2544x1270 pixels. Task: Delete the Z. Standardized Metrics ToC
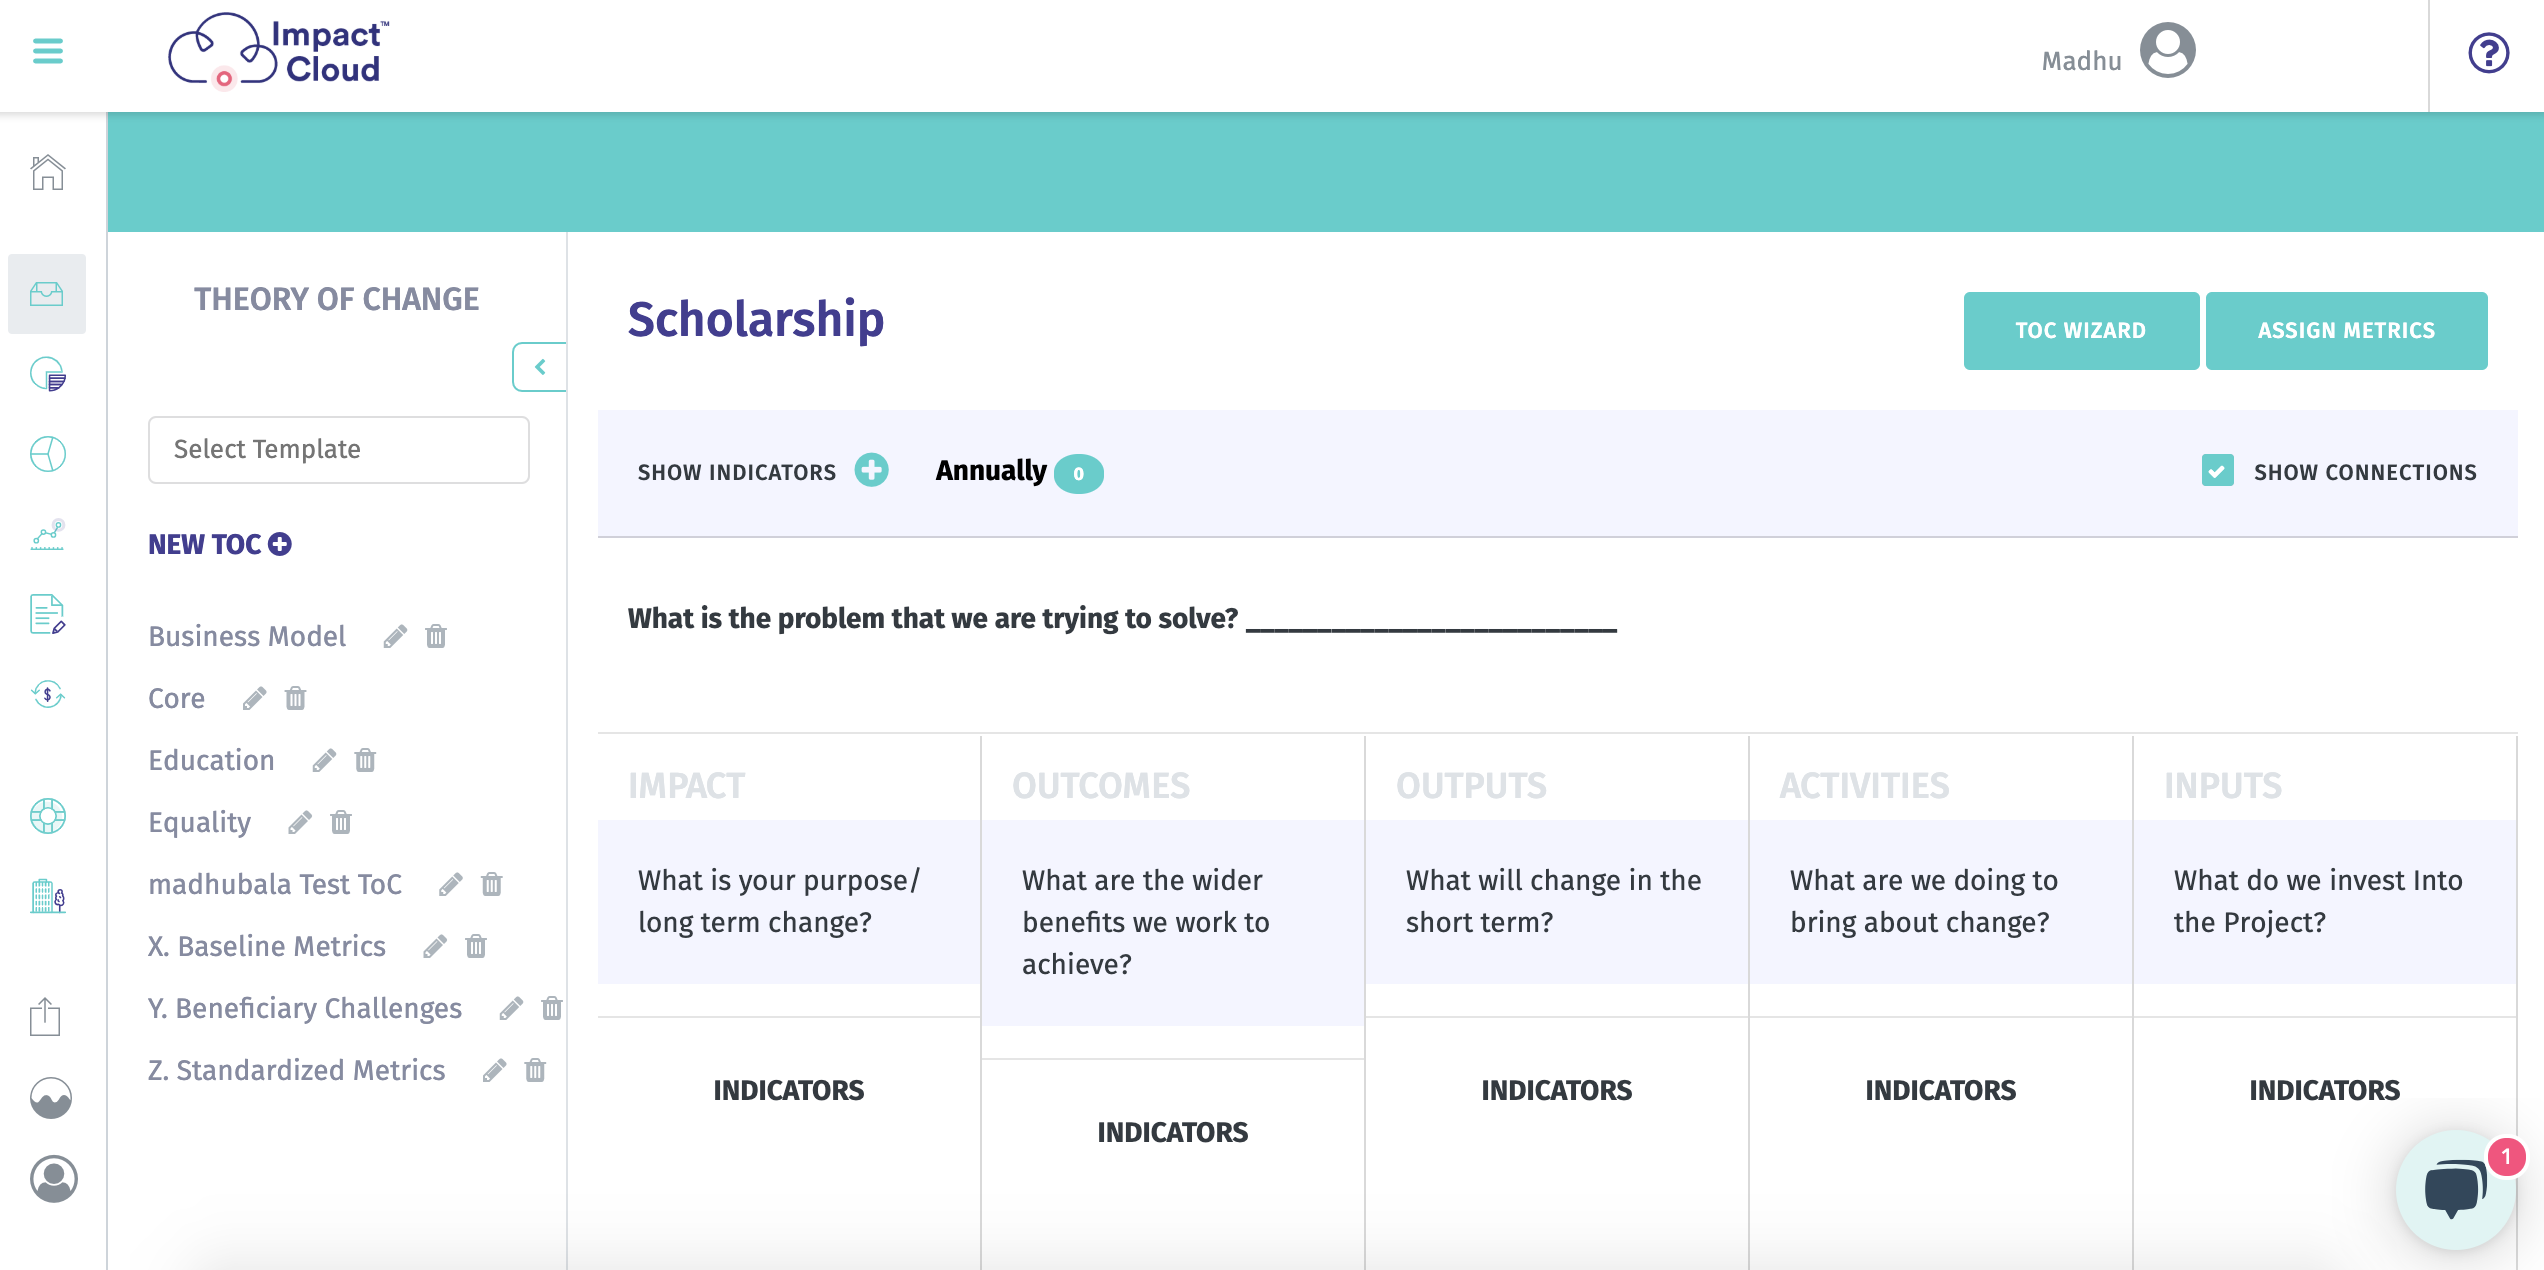click(536, 1070)
